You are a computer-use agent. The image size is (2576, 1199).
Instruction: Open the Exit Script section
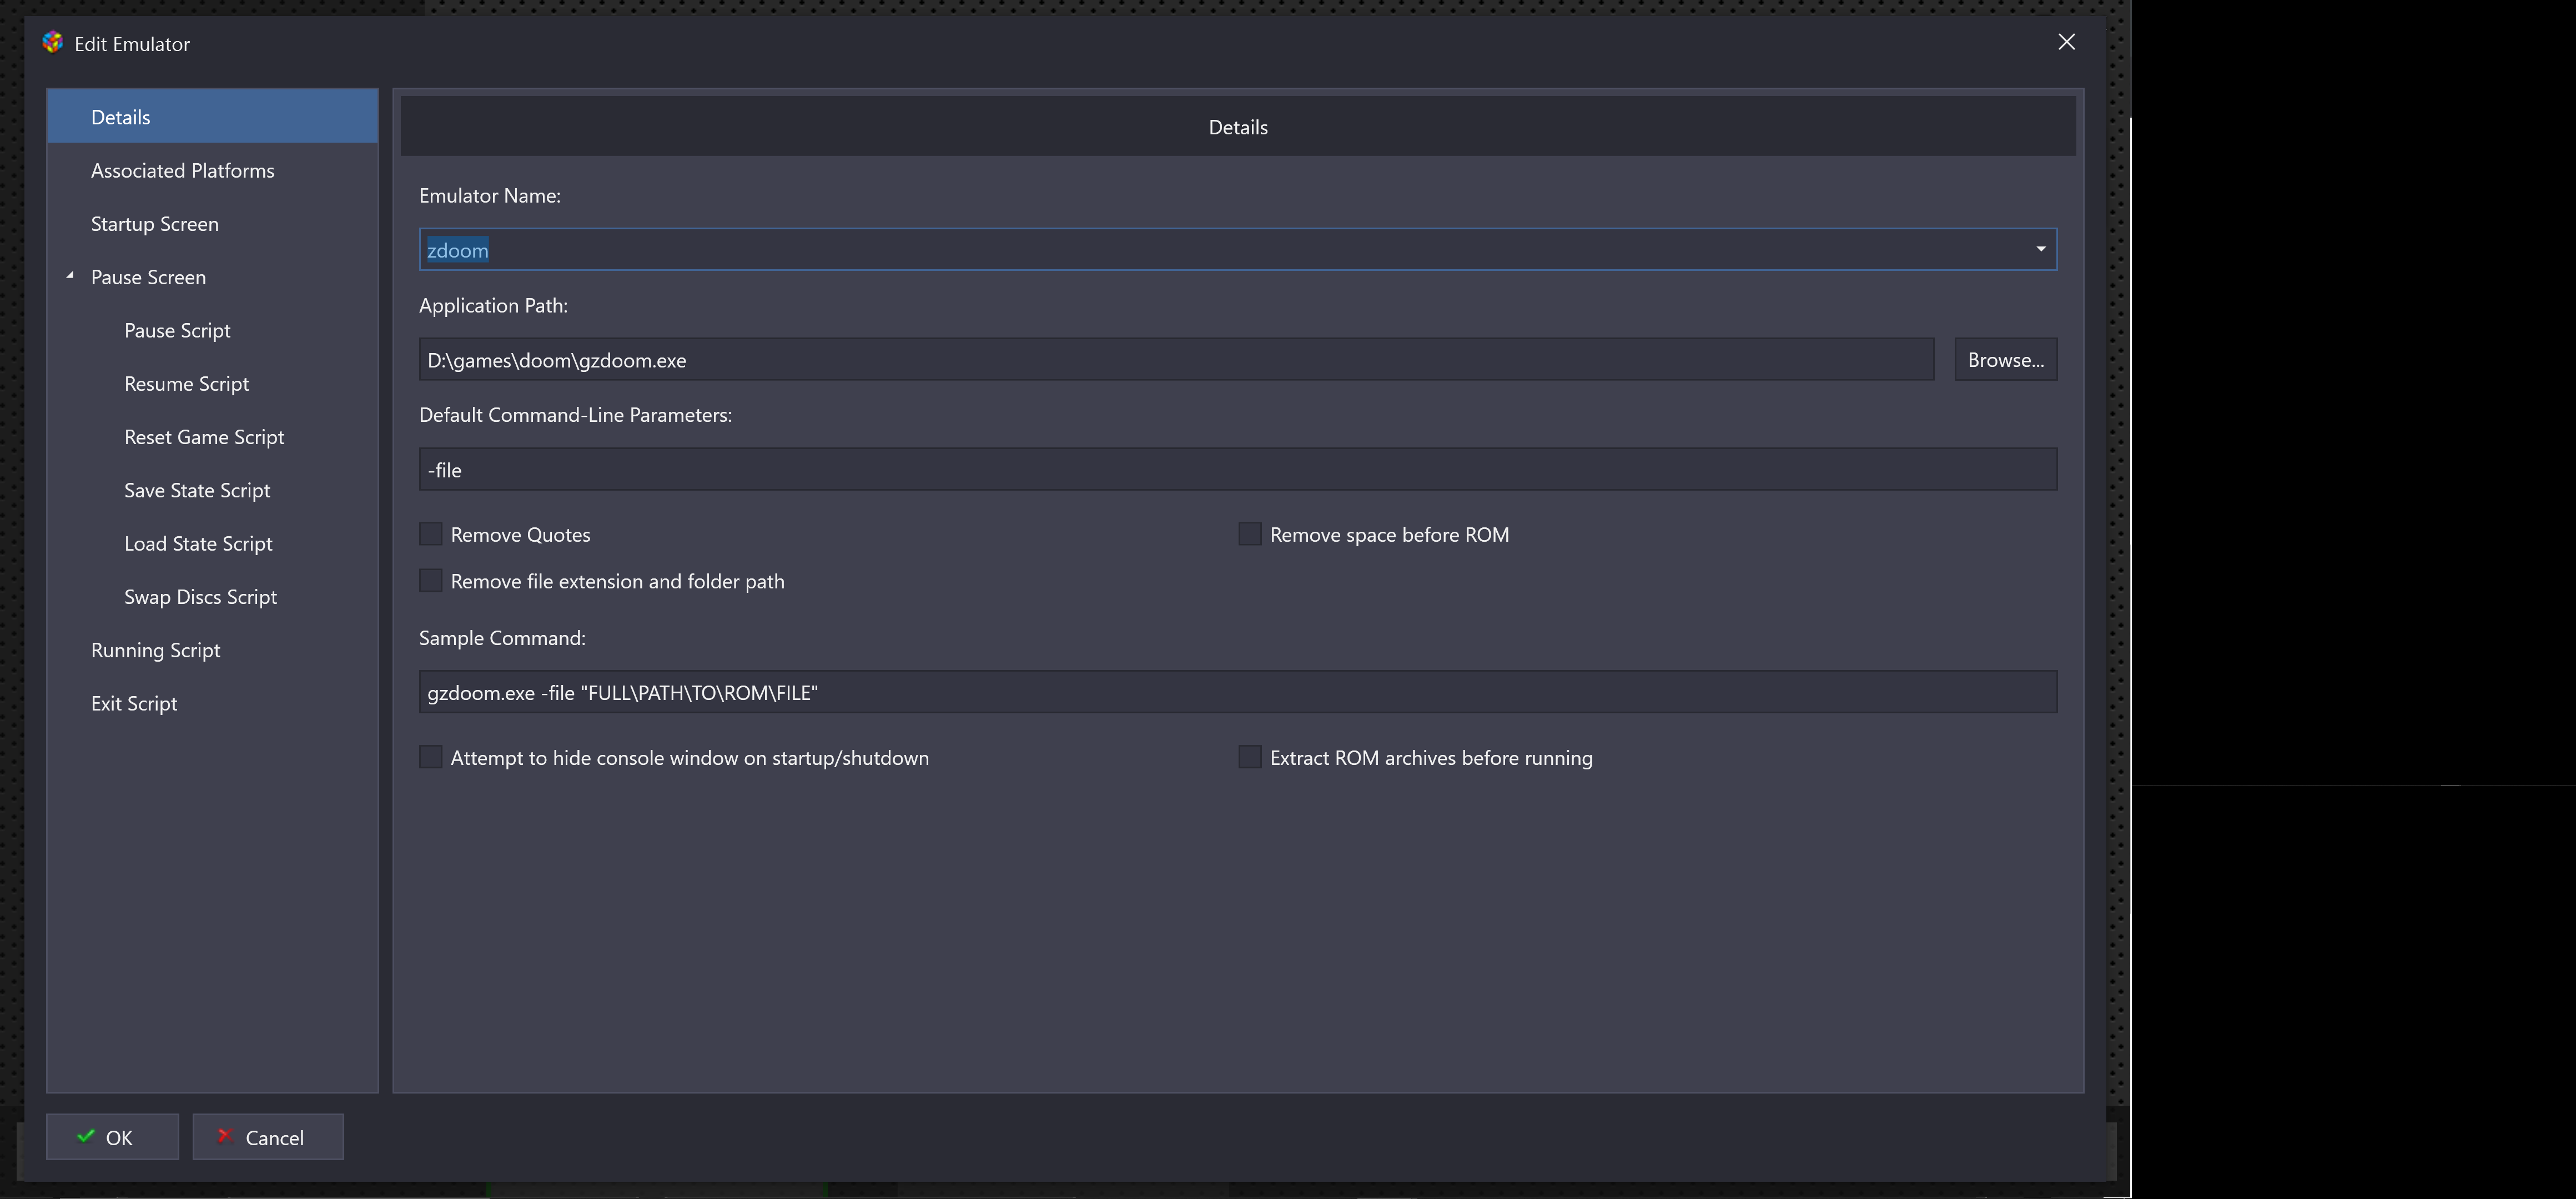(x=134, y=703)
